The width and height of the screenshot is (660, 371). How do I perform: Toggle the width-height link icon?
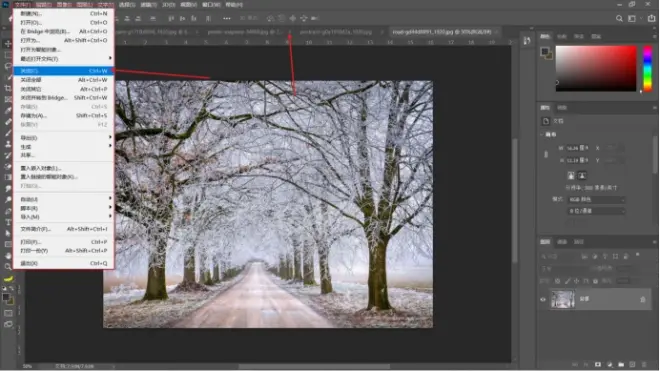tap(546, 154)
